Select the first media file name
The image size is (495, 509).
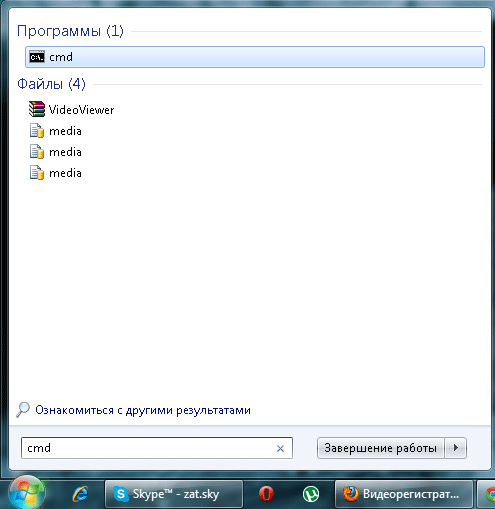point(65,131)
